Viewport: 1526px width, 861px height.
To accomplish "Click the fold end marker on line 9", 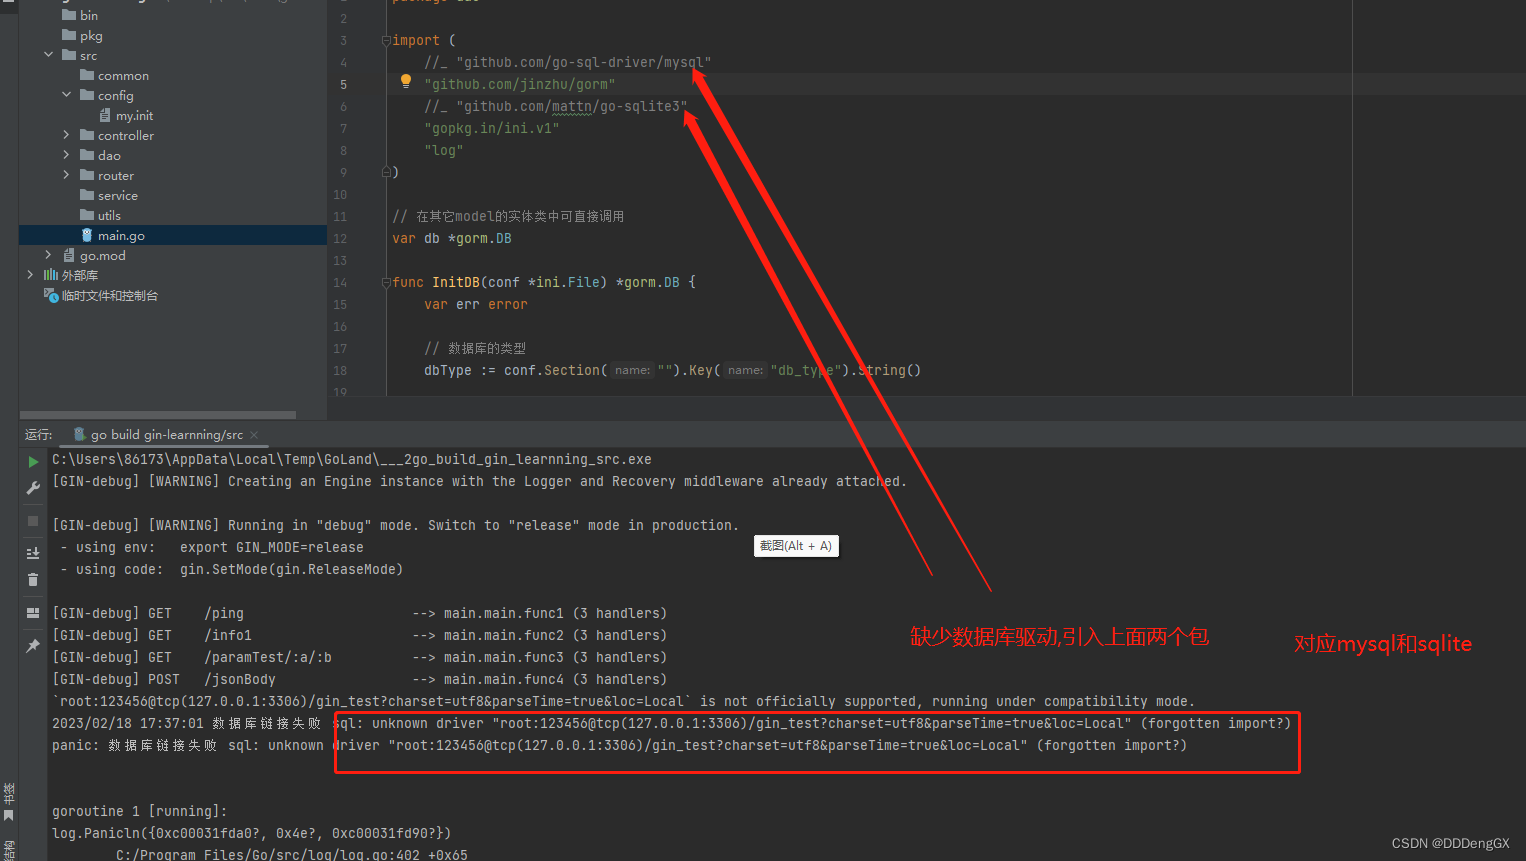I will (x=386, y=172).
